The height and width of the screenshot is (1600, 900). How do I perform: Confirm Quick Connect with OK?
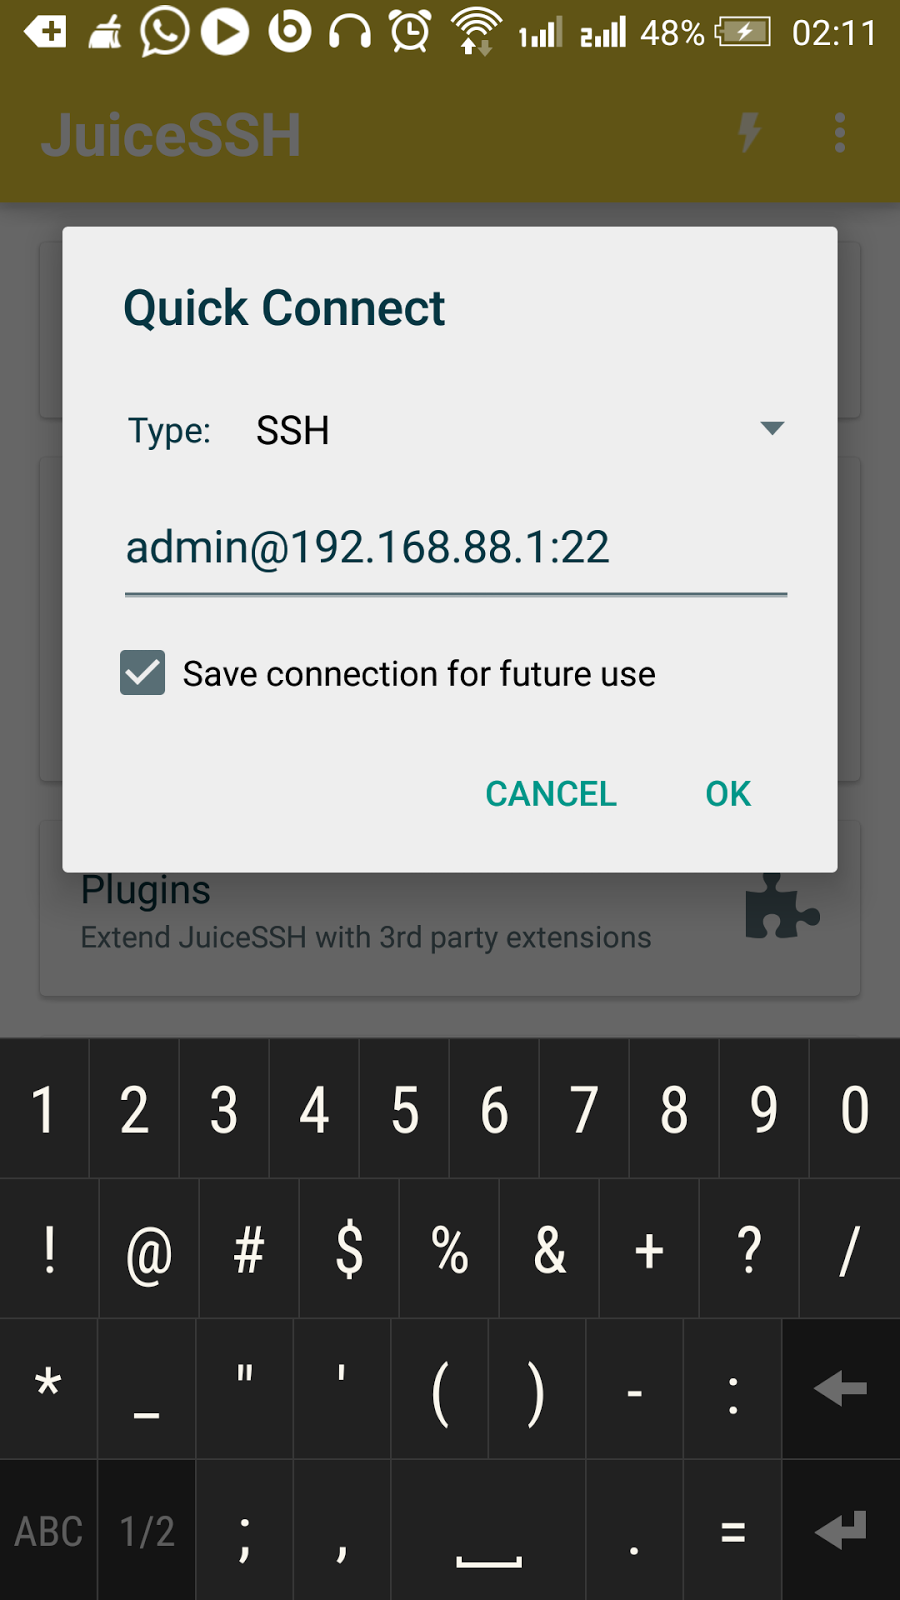click(728, 794)
